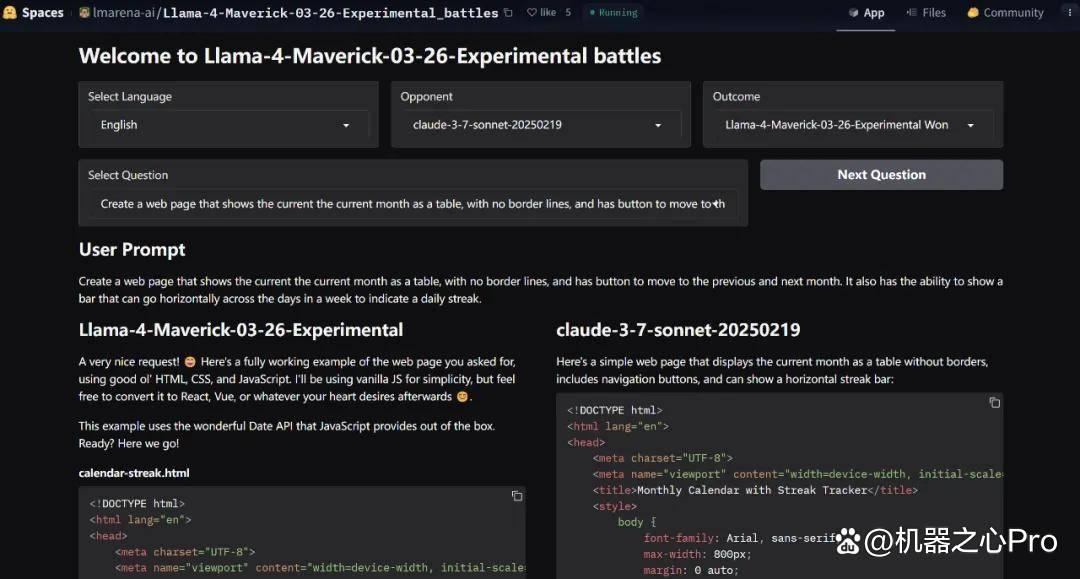Click the Next Question button
1080x579 pixels.
tap(882, 175)
